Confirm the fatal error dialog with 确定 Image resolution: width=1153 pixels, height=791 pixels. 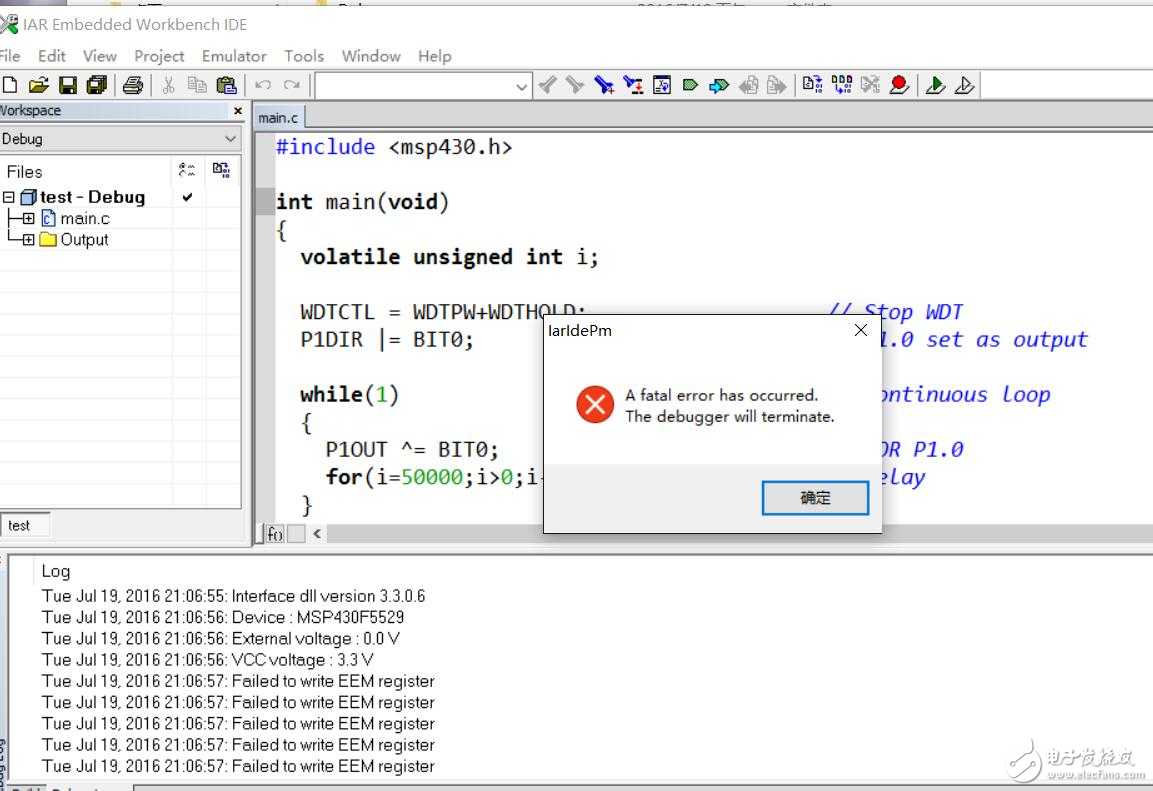pyautogui.click(x=815, y=498)
